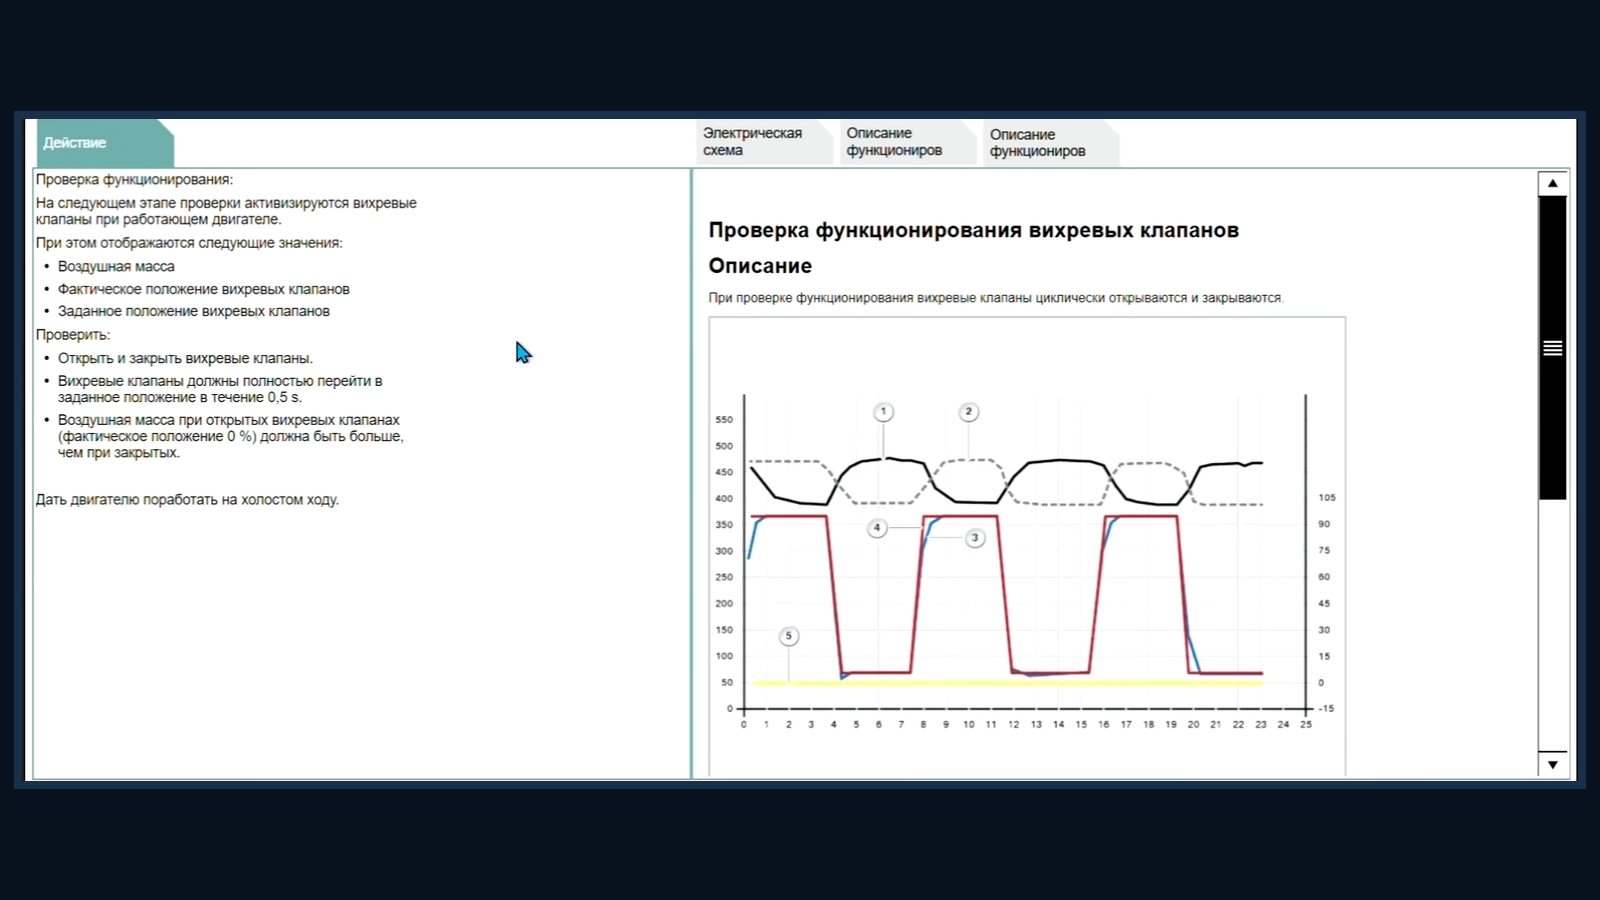Grab the scrollbar thumb grip handle

point(1552,348)
